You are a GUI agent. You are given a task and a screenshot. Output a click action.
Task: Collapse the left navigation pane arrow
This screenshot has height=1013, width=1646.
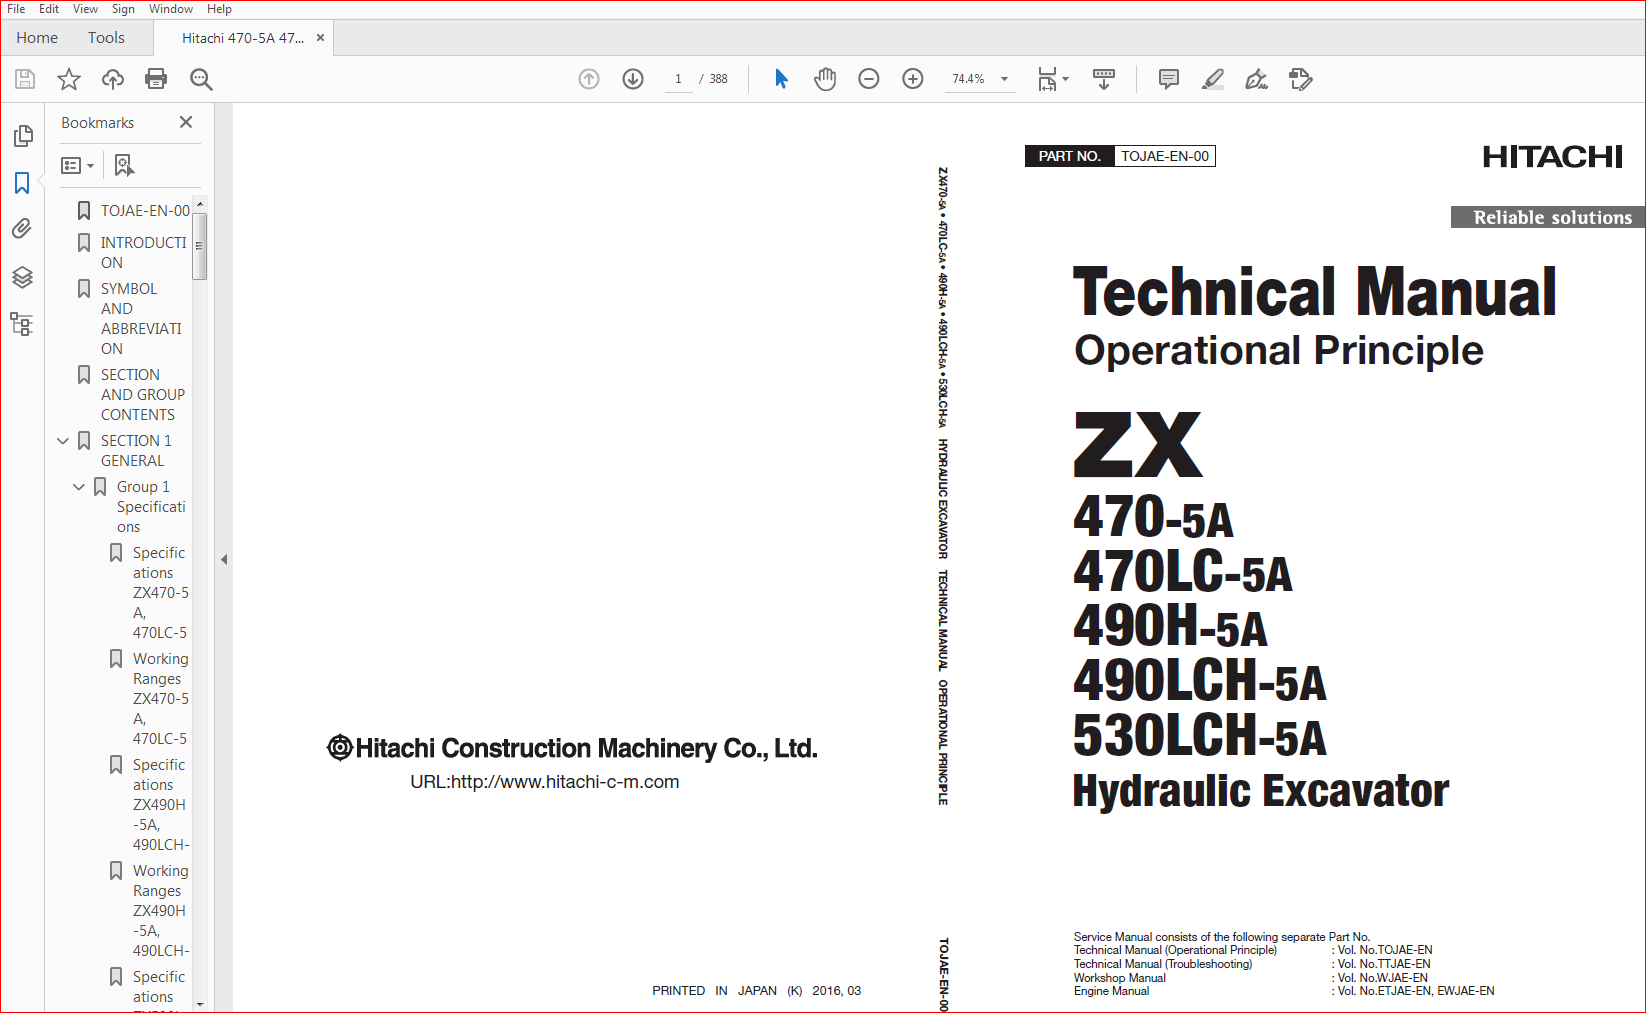[x=224, y=560]
